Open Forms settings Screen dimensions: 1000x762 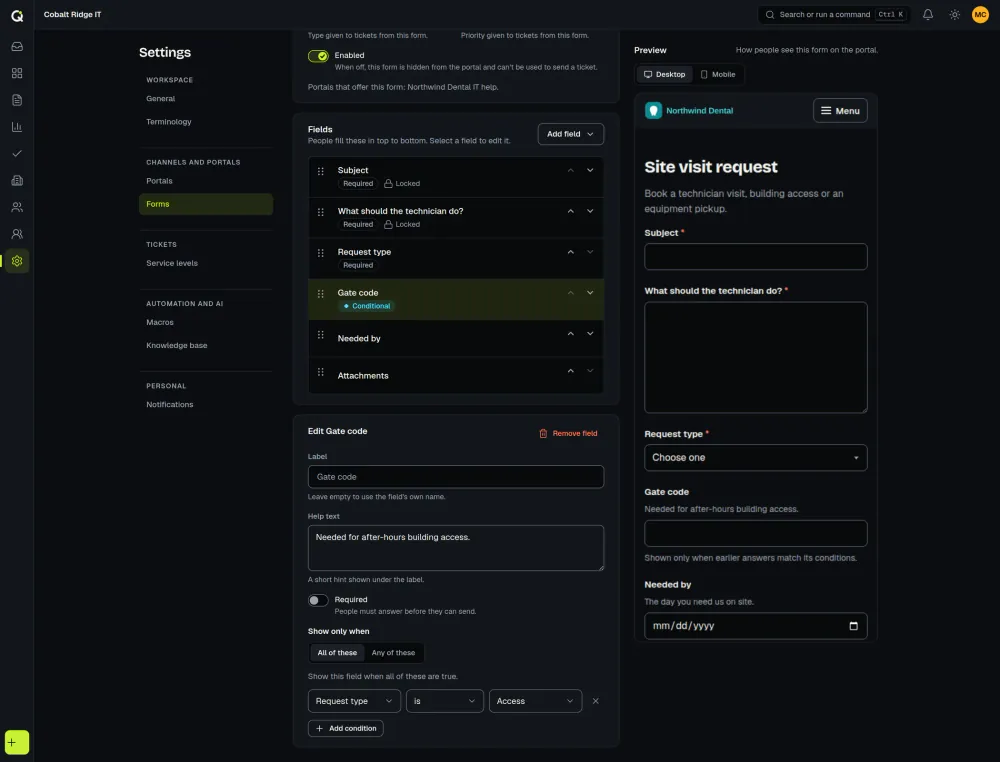point(206,204)
